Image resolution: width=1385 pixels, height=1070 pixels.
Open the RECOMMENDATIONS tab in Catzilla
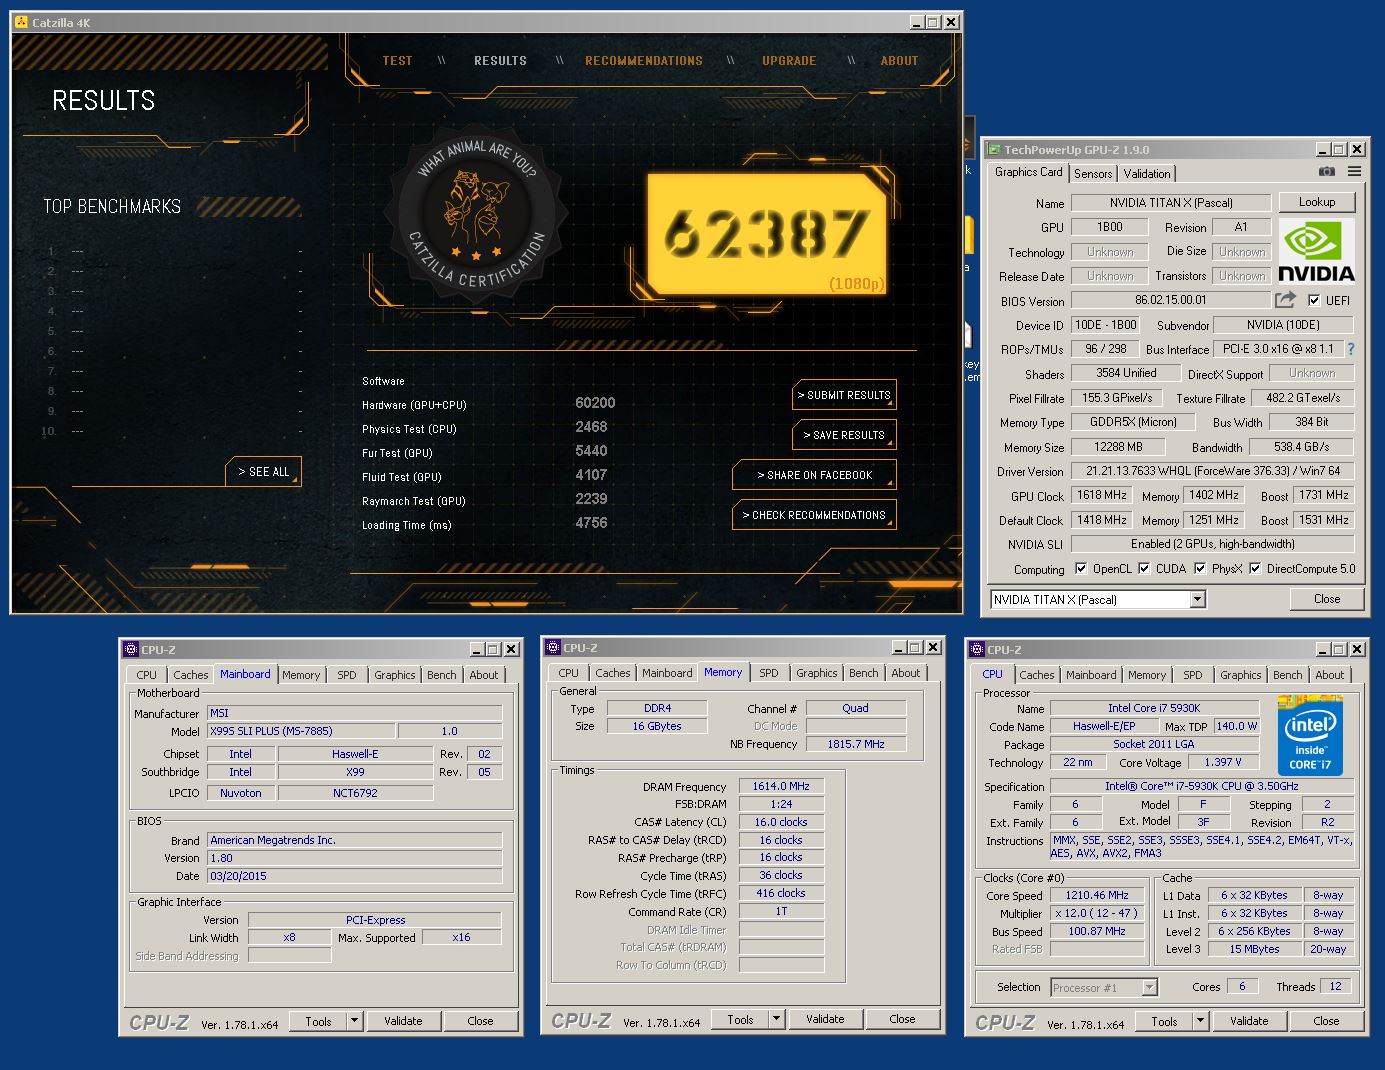point(644,60)
